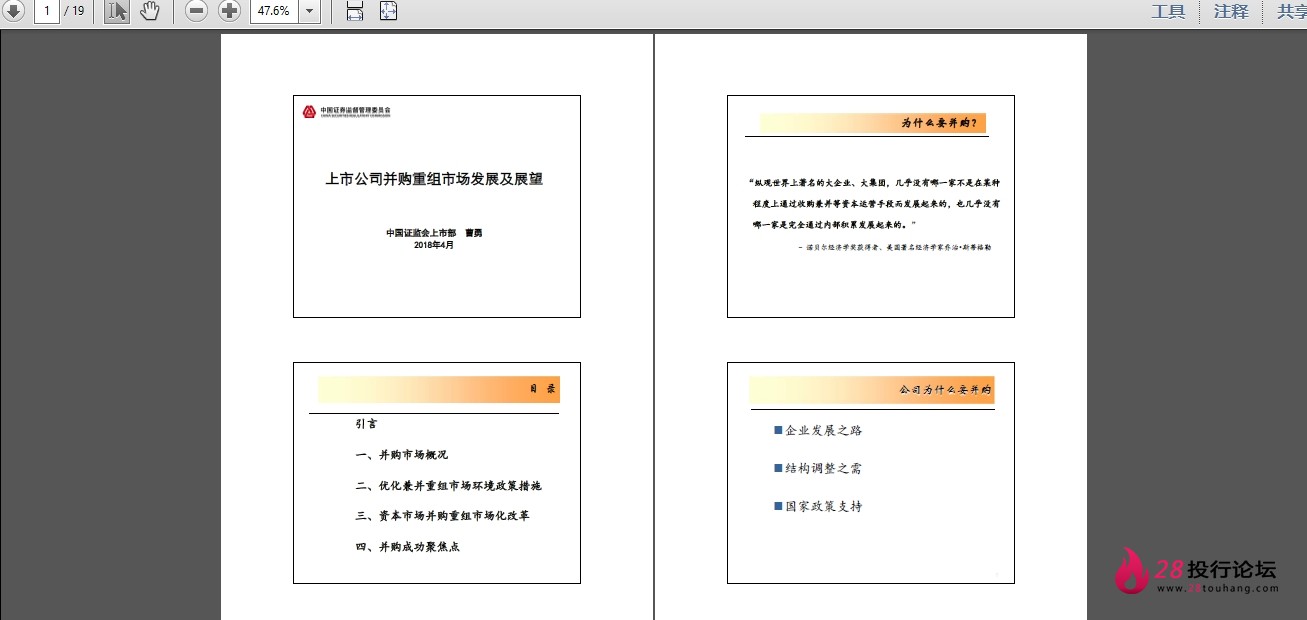Select the Hand pan tool
The height and width of the screenshot is (620, 1307).
click(149, 11)
